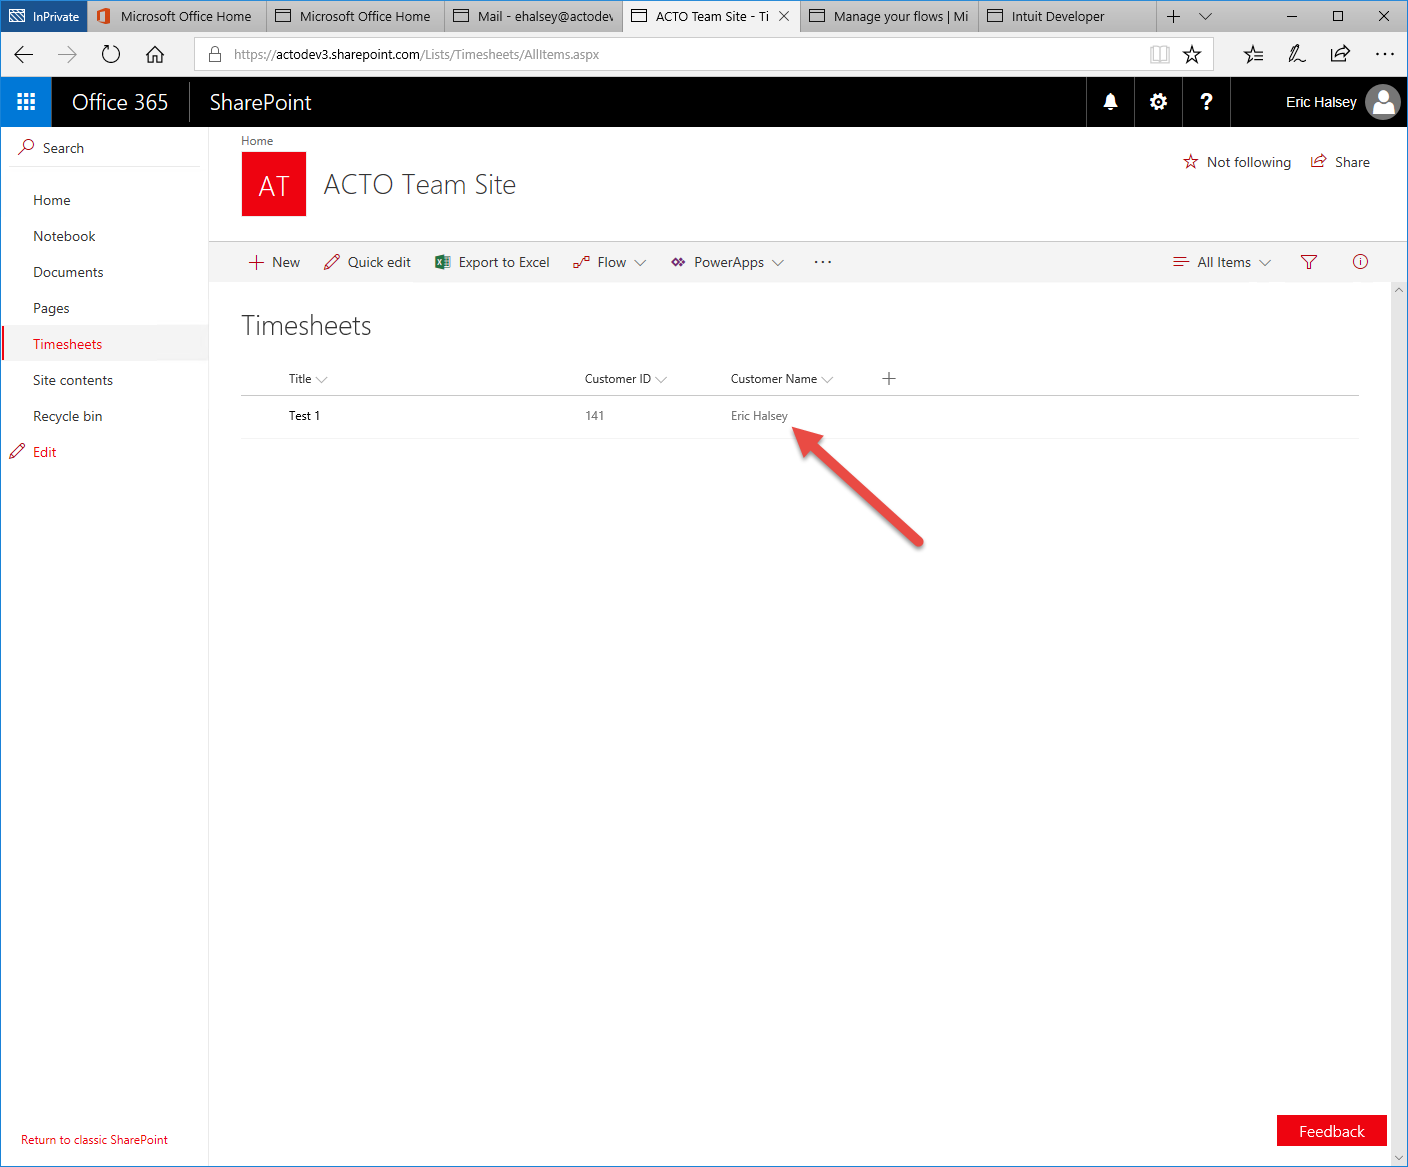Image resolution: width=1408 pixels, height=1167 pixels.
Task: Open the SharePoint header link
Action: [260, 102]
